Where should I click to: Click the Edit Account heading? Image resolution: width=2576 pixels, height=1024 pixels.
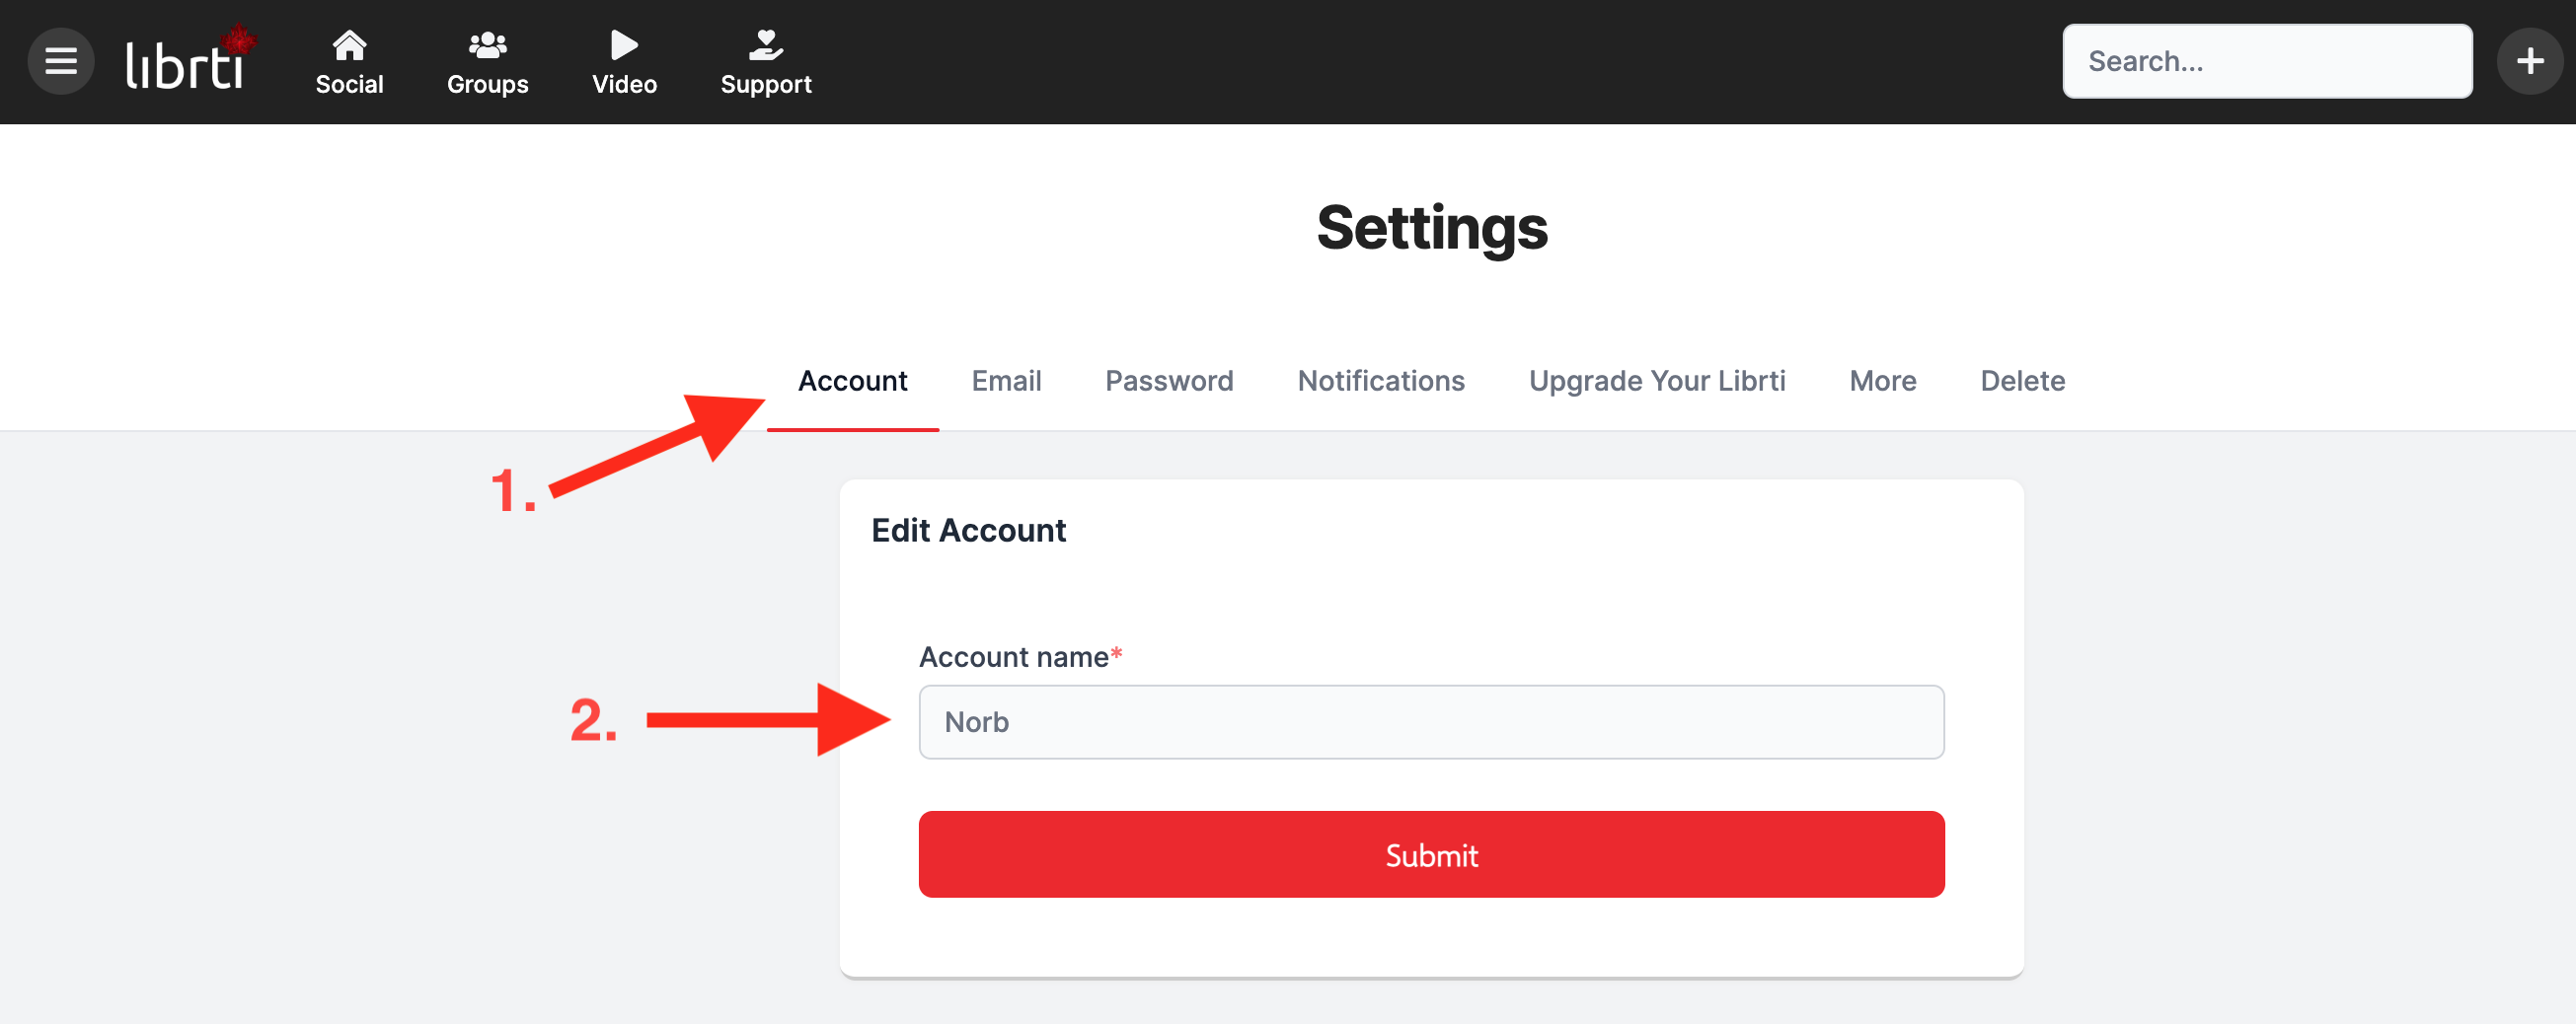point(968,530)
